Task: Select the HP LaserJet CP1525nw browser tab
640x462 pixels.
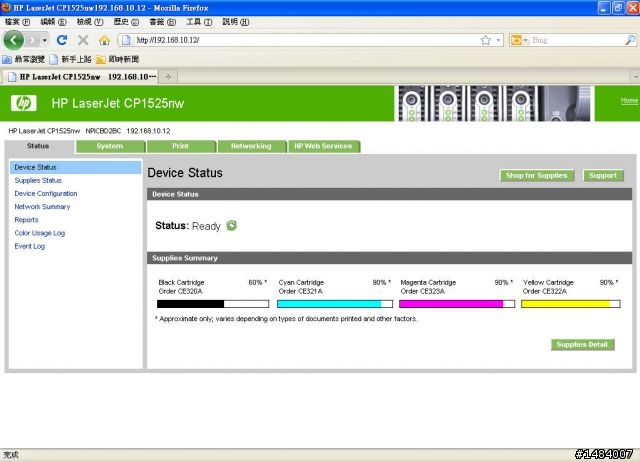Action: click(81, 77)
